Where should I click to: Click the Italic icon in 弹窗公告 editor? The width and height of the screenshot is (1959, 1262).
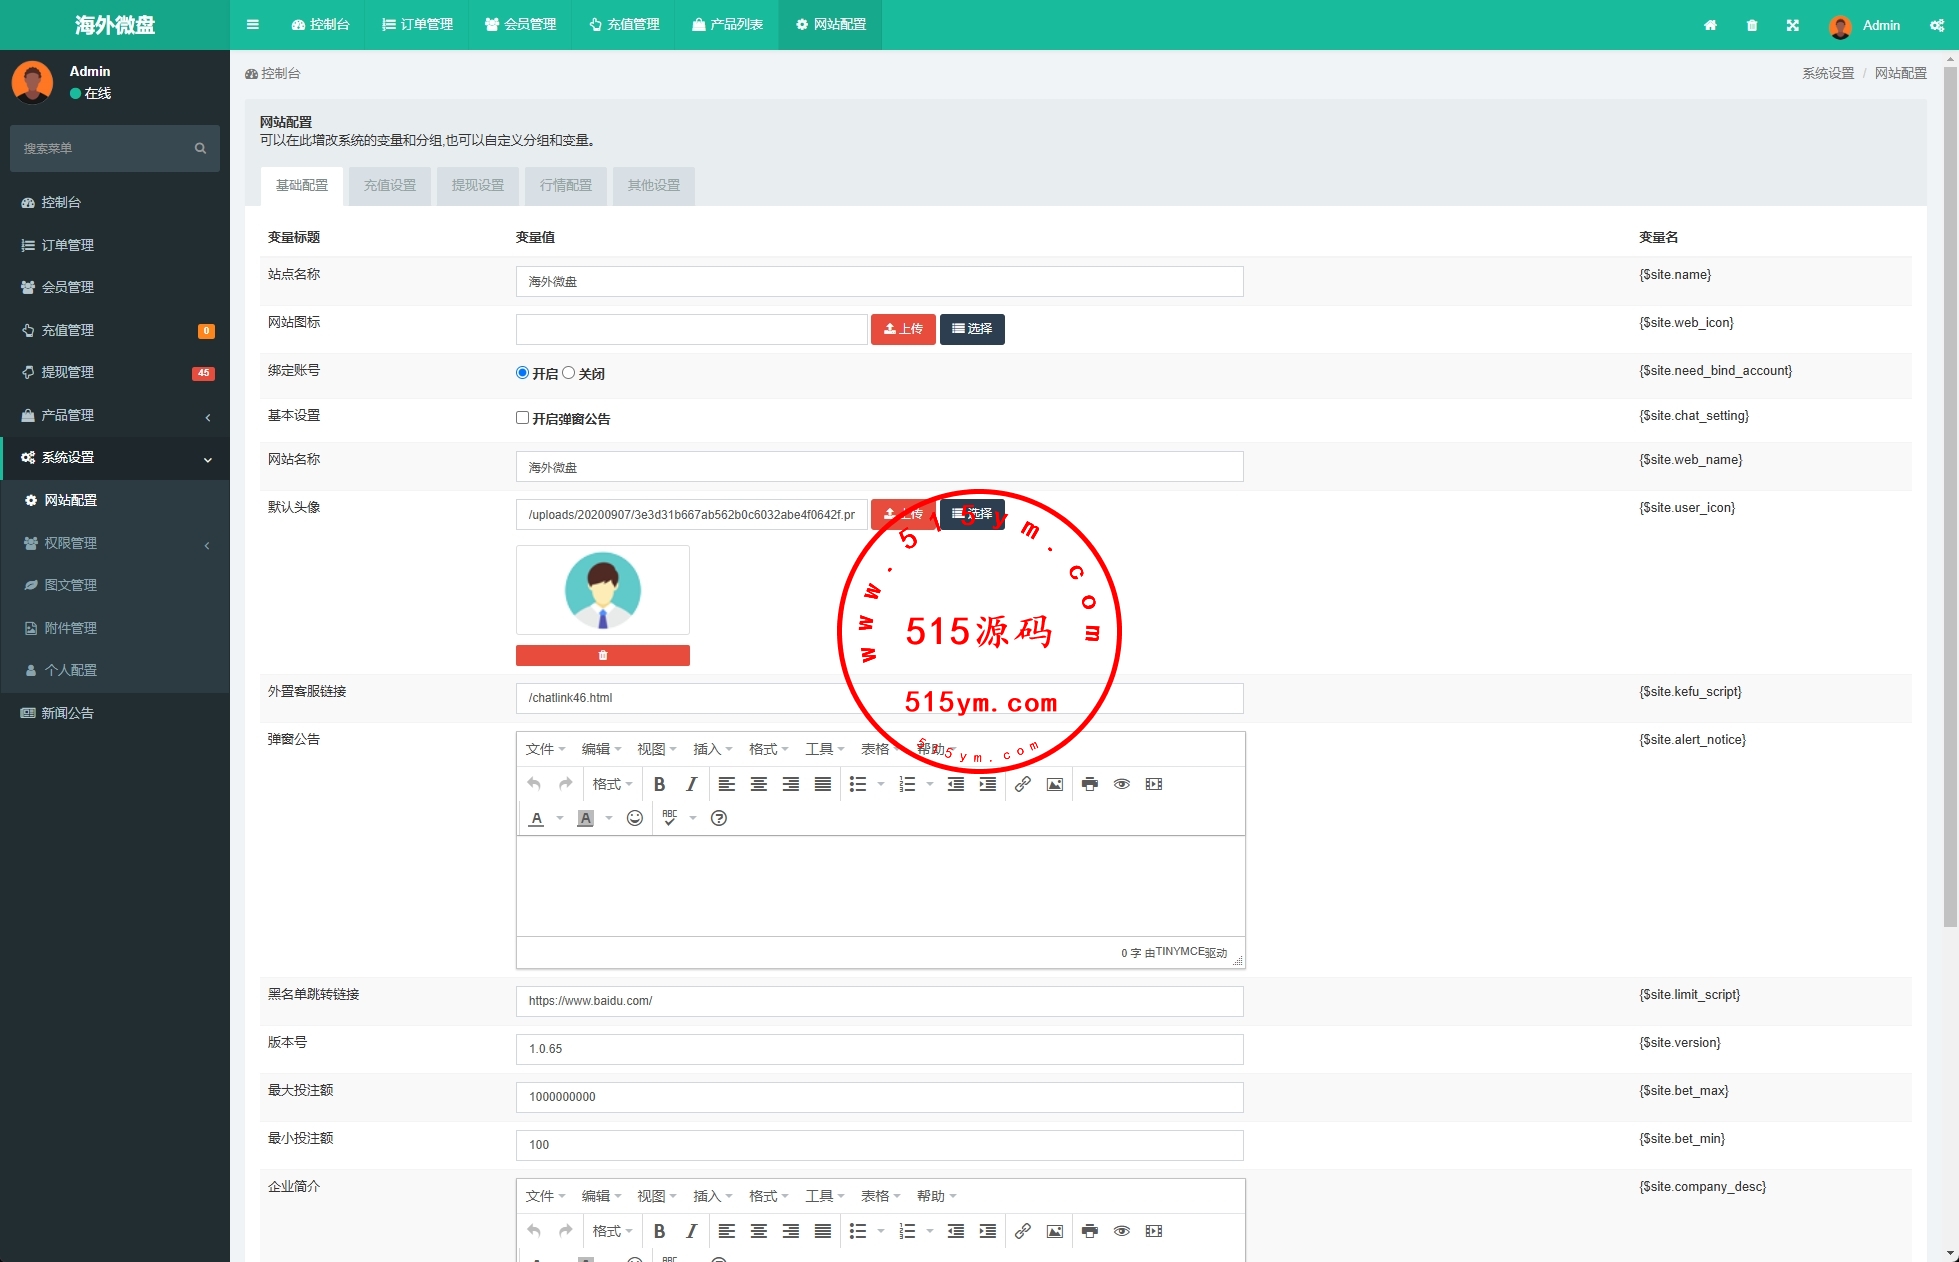tap(691, 784)
